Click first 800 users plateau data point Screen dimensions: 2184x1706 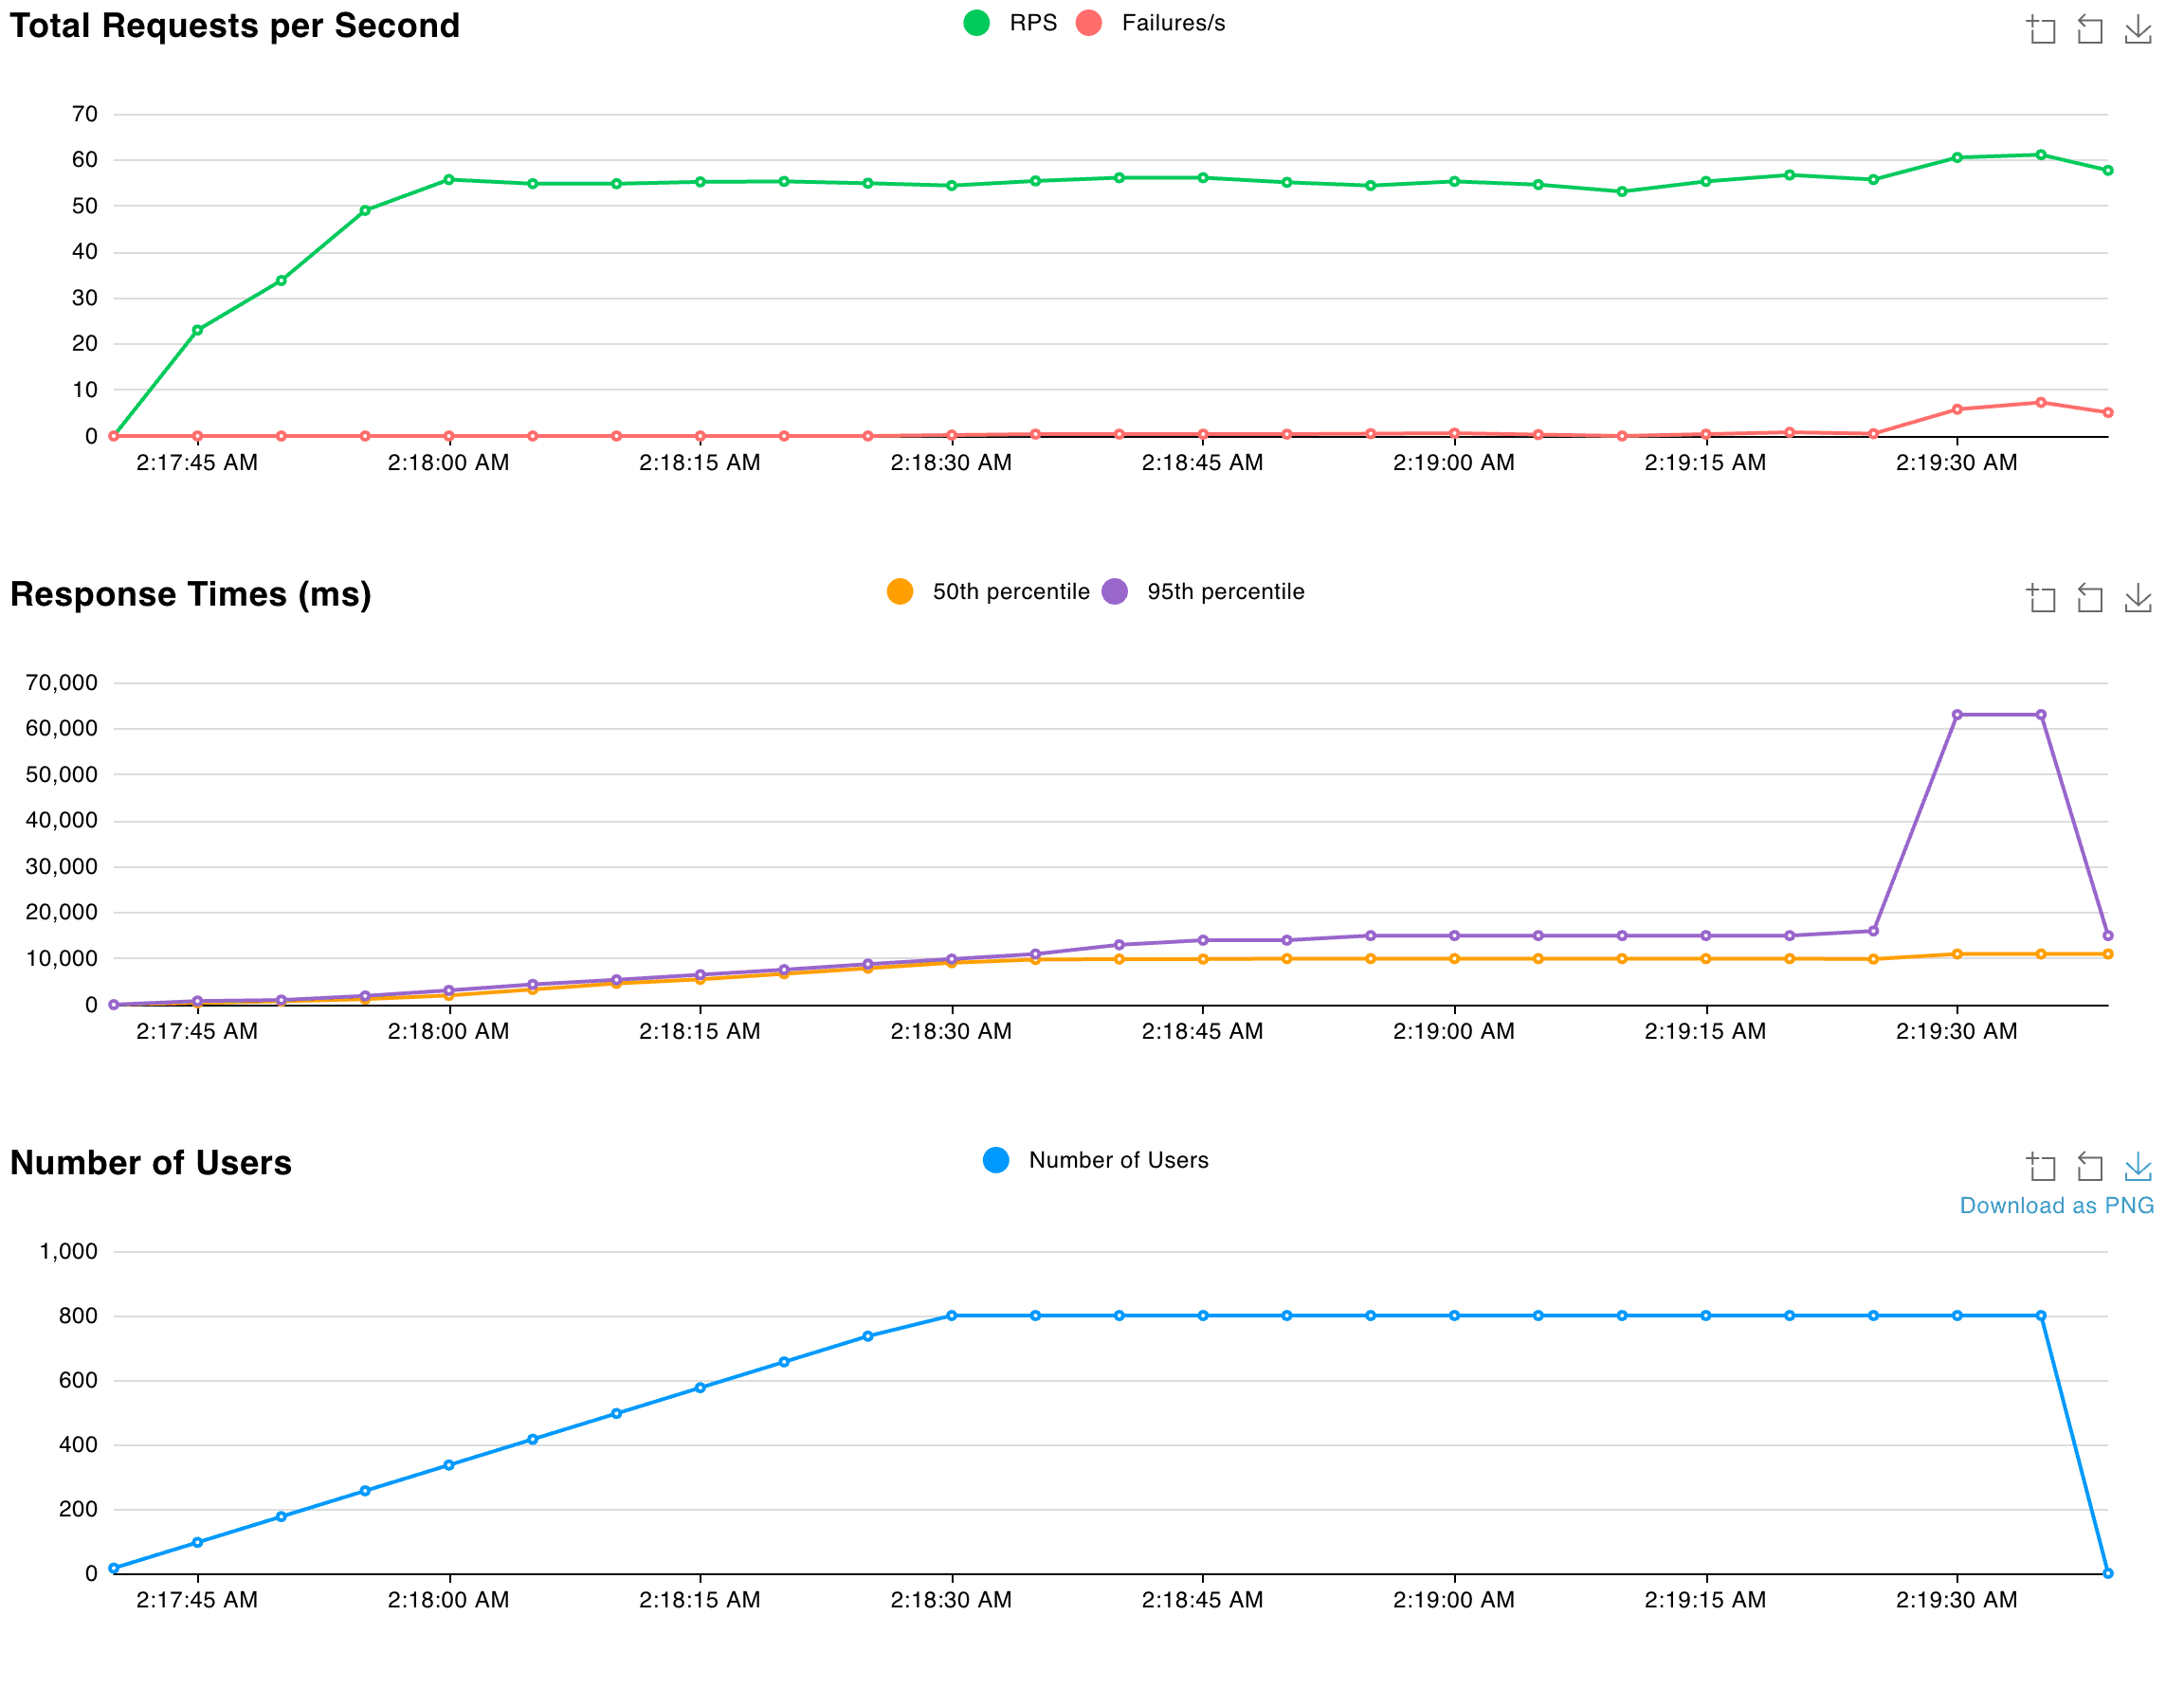coord(951,1316)
